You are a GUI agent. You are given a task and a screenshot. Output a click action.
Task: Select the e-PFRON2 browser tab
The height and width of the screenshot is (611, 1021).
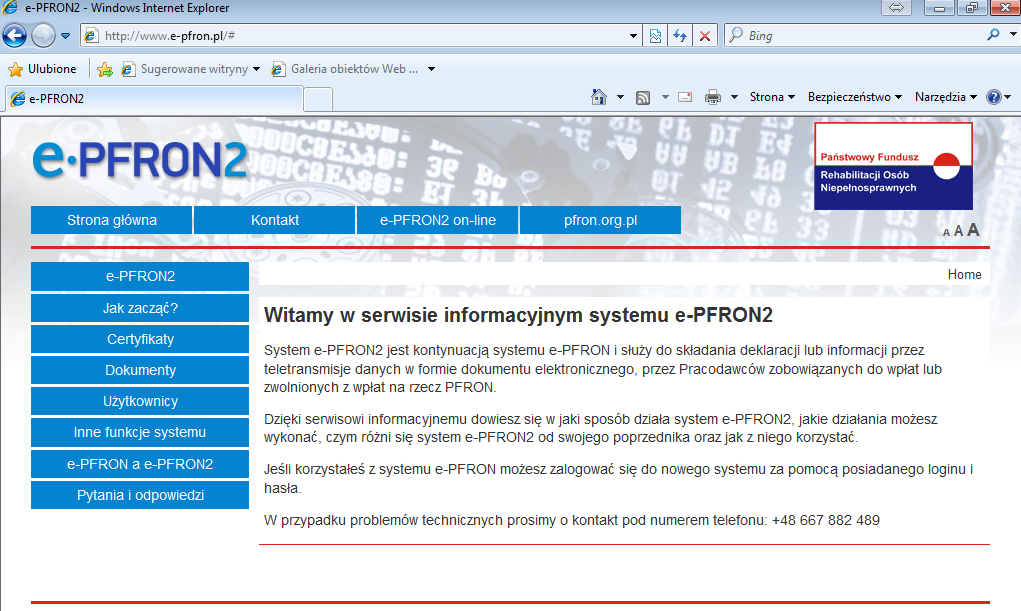coord(154,99)
